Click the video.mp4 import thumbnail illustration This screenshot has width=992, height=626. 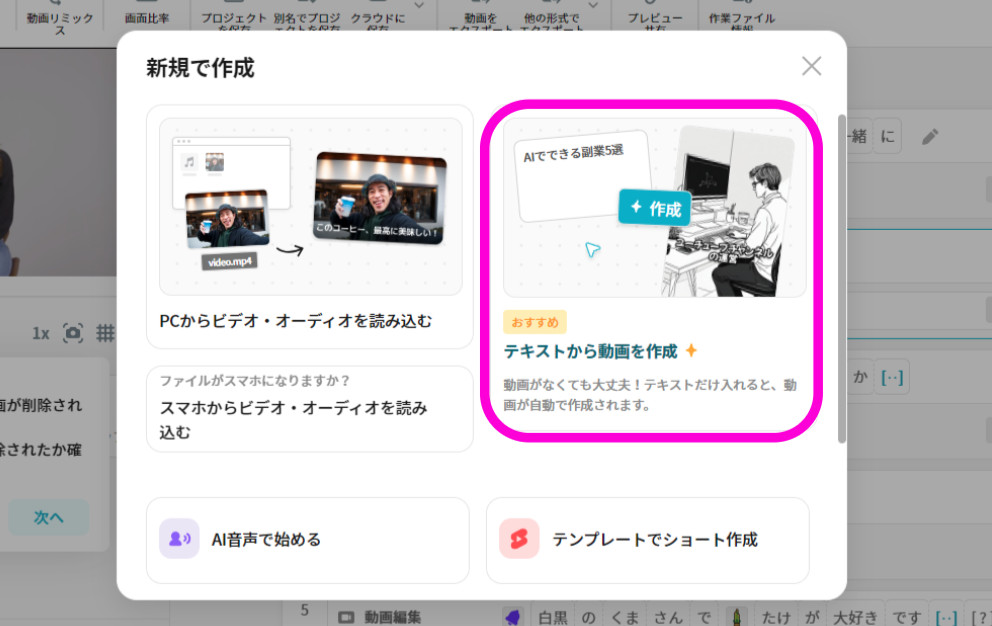pos(227,228)
